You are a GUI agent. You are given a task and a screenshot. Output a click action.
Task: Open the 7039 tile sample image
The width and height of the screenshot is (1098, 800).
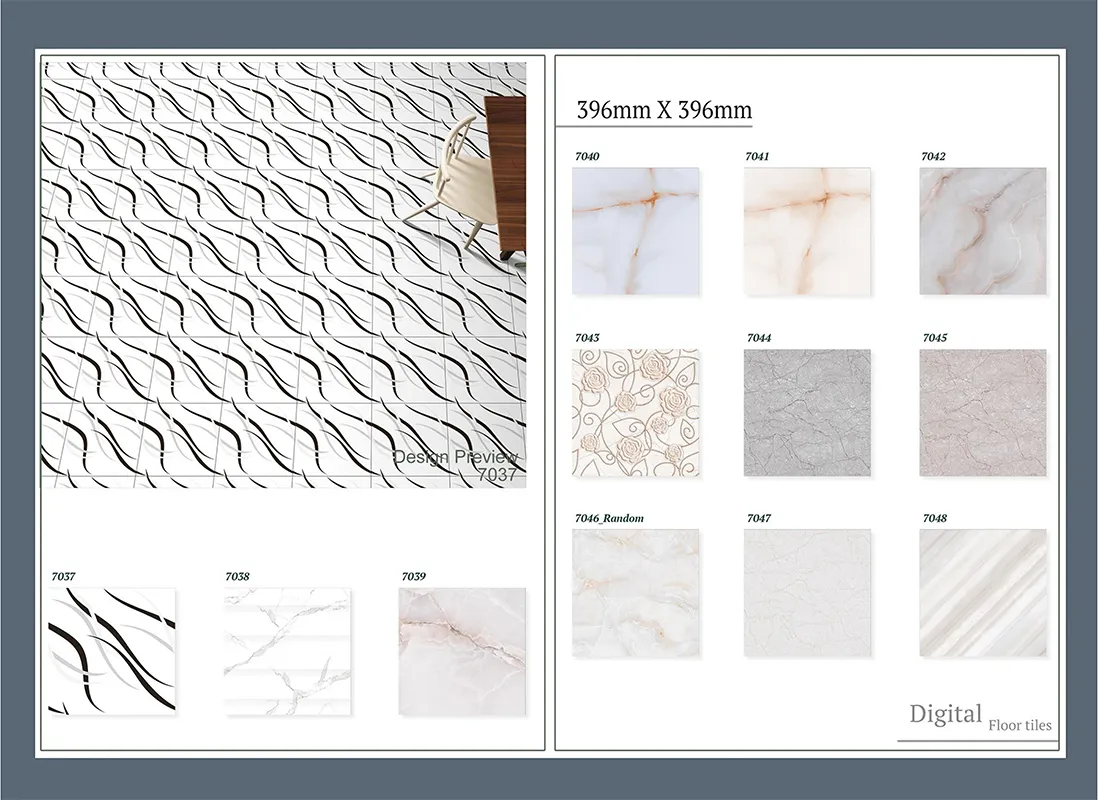pos(462,651)
